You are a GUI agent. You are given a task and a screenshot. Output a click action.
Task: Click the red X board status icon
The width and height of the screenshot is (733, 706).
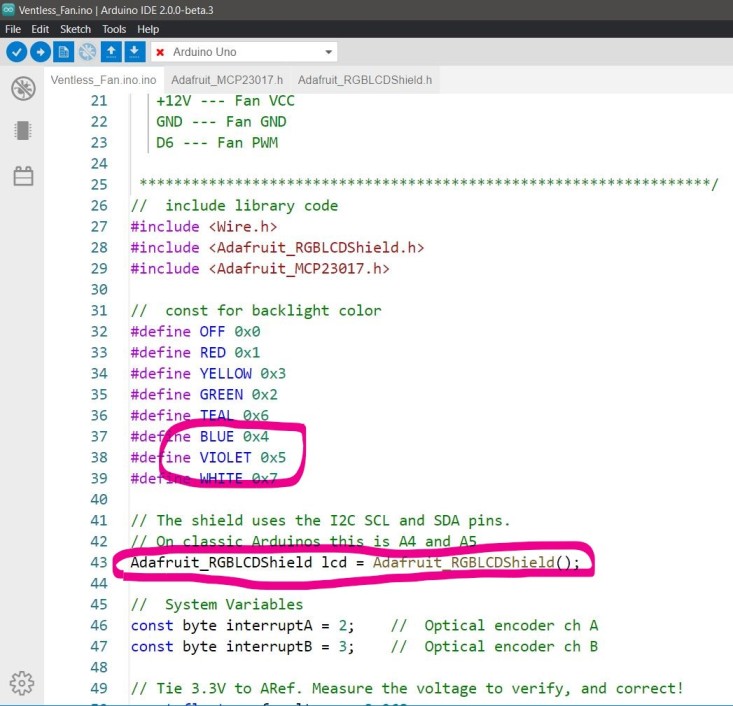pos(160,52)
